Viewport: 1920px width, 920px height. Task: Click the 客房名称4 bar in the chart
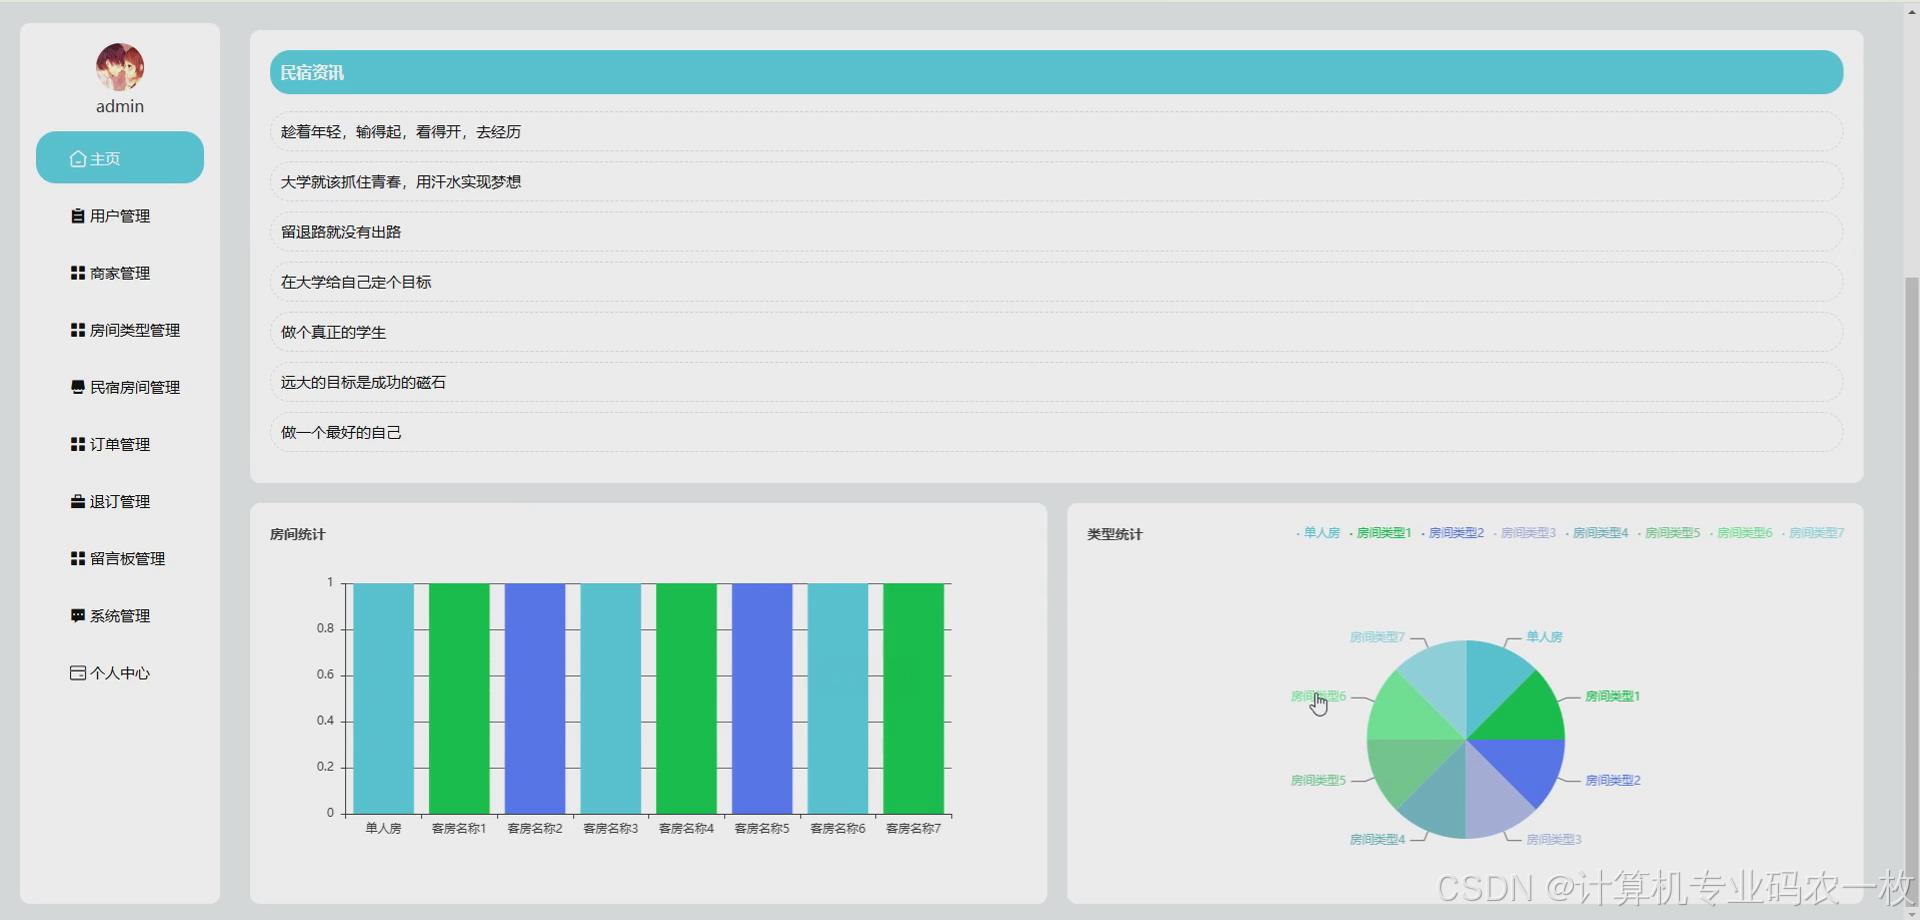[686, 698]
